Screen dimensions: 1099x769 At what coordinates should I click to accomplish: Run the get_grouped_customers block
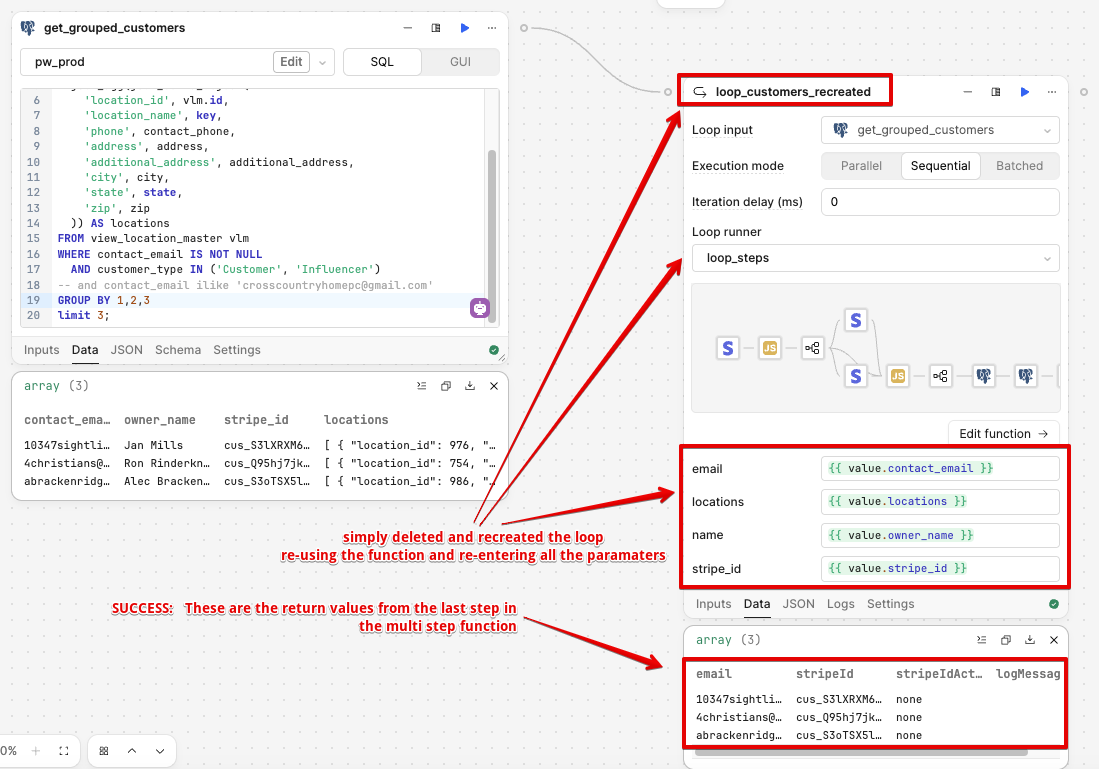point(465,28)
